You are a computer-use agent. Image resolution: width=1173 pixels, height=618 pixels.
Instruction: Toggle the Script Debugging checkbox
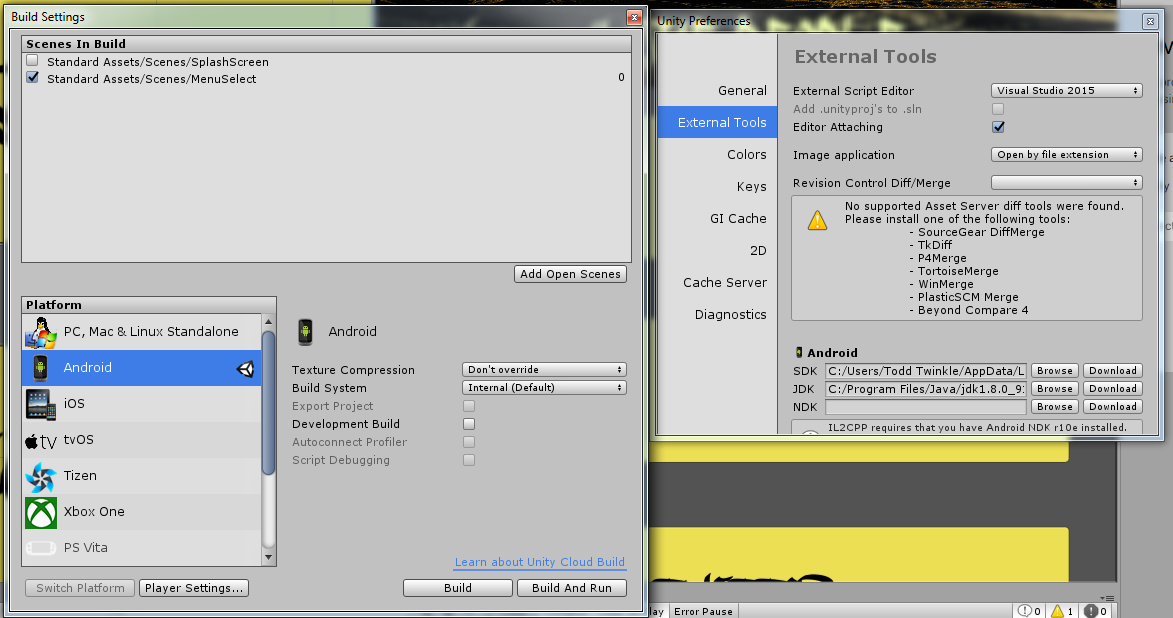coord(469,460)
